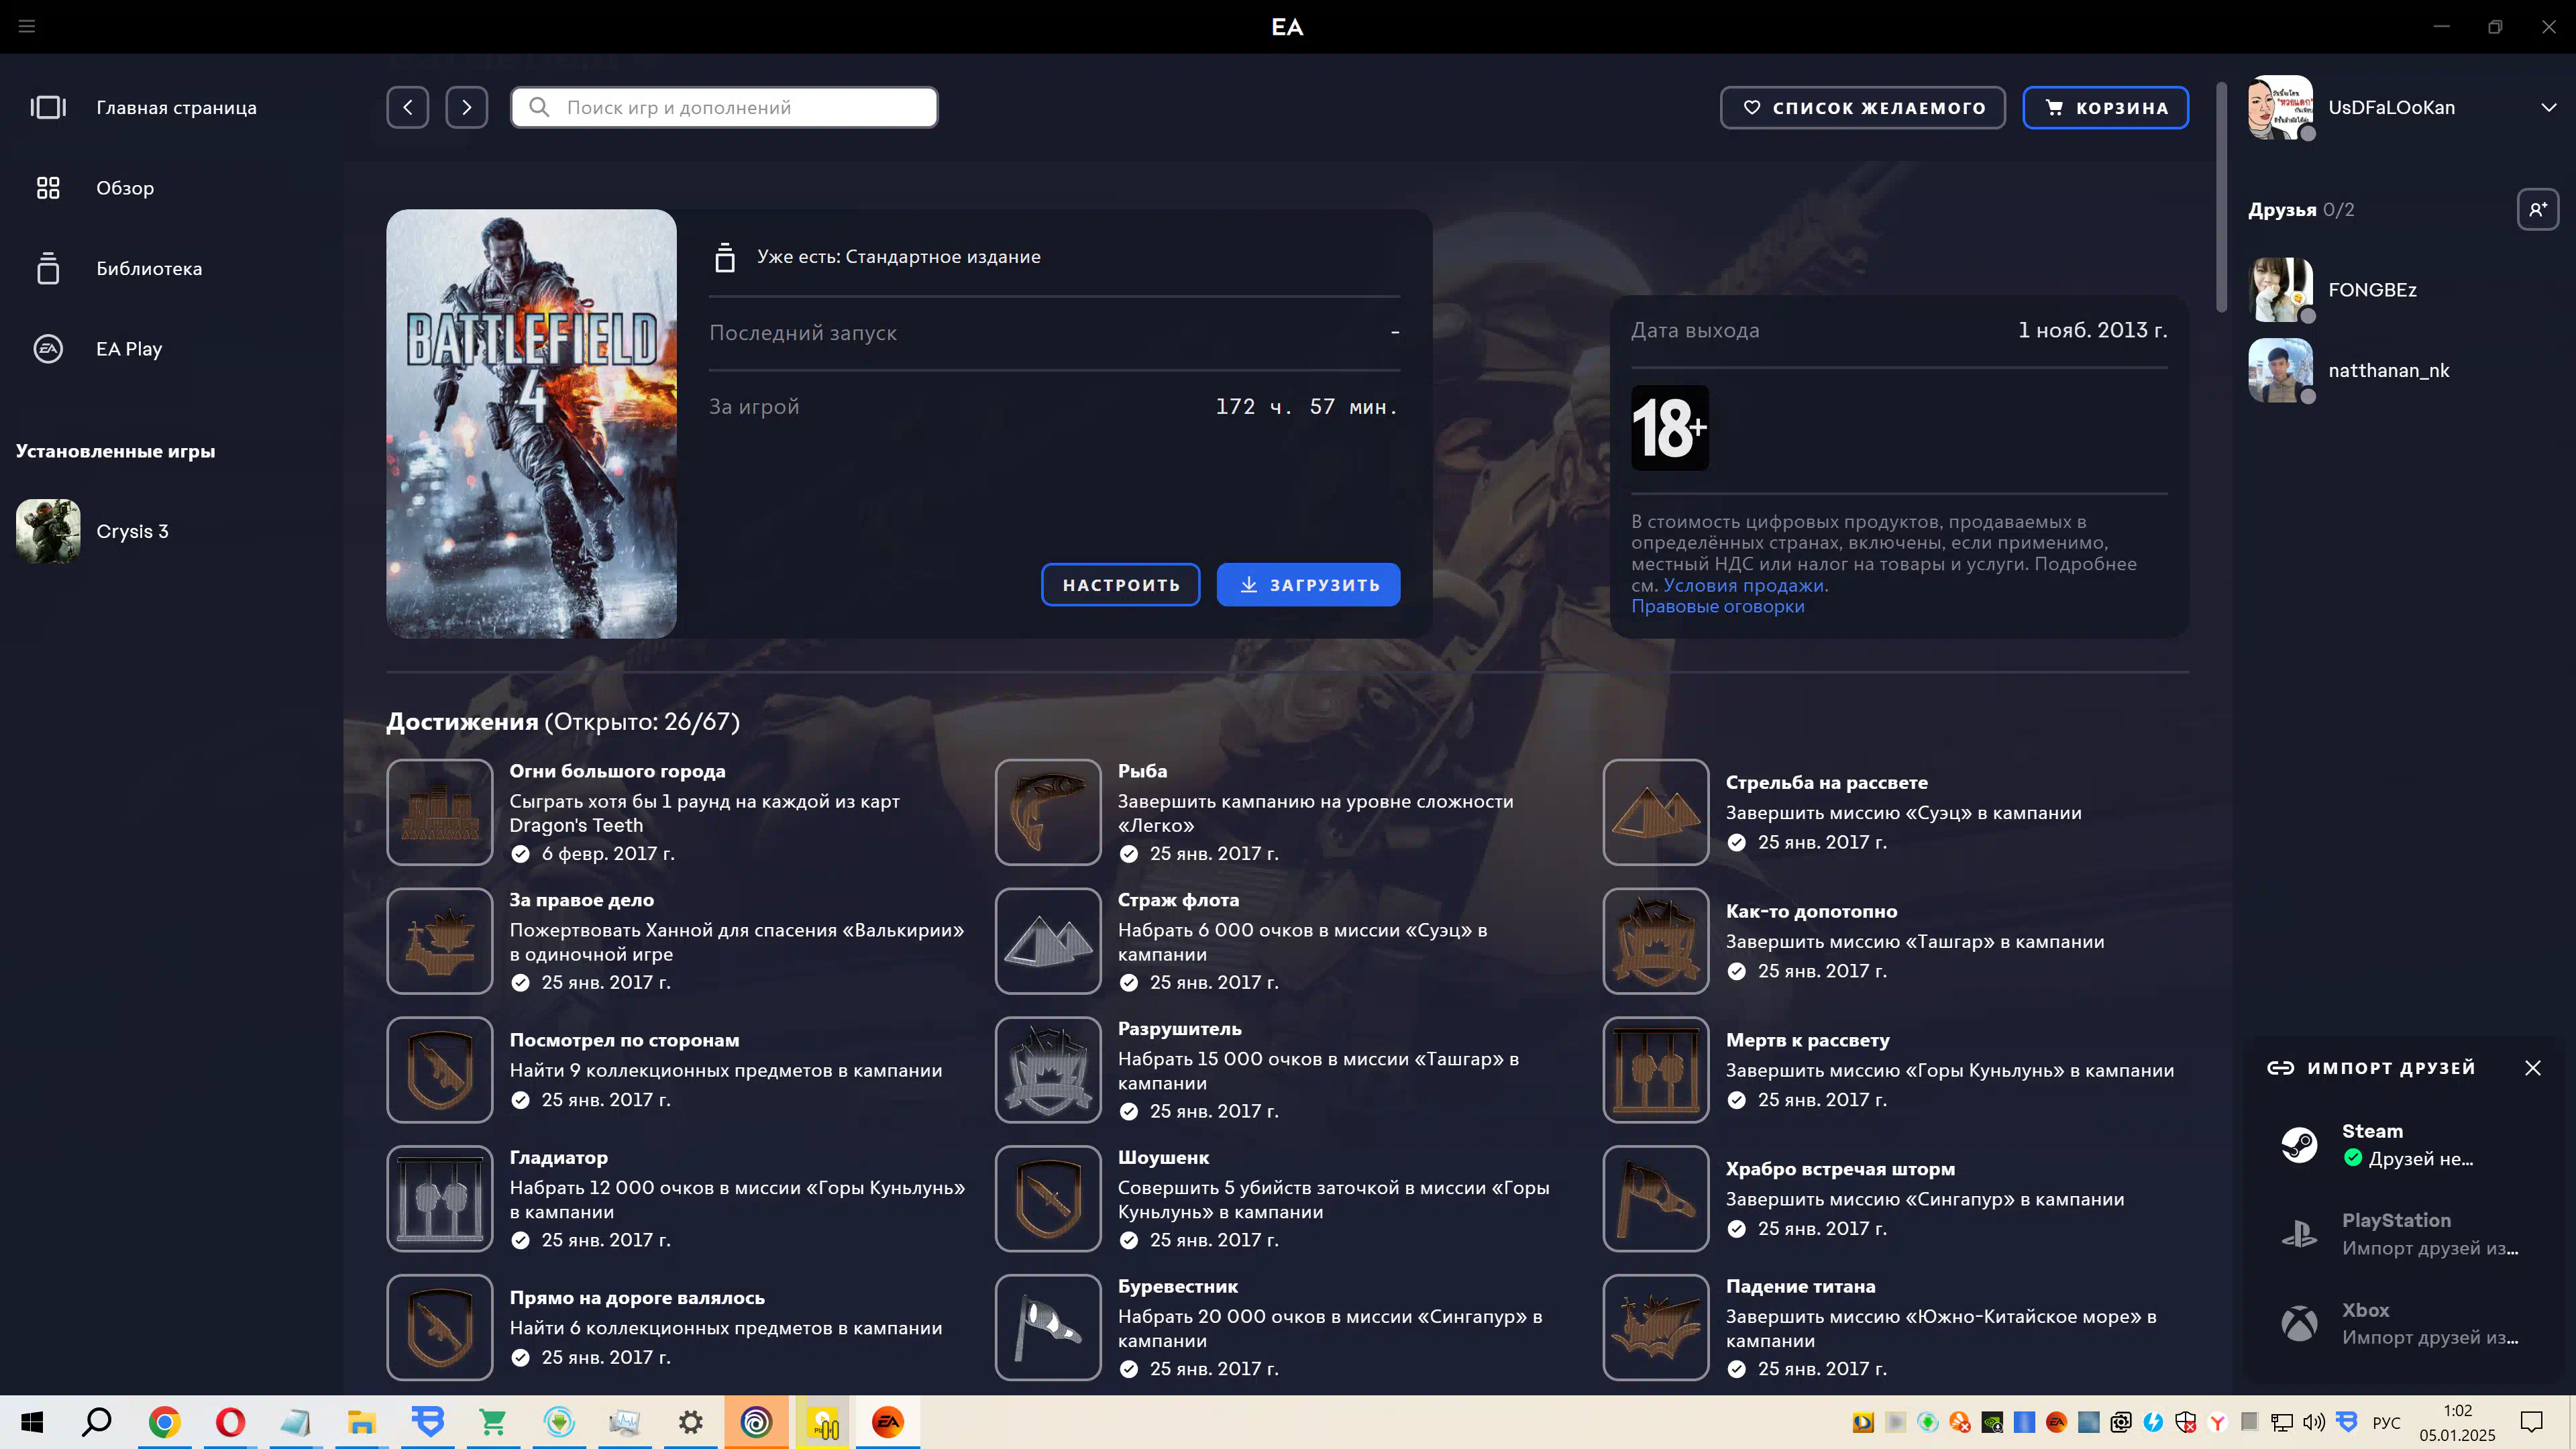
Task: Navigate back with left arrow button
Action: pyautogui.click(x=408, y=107)
